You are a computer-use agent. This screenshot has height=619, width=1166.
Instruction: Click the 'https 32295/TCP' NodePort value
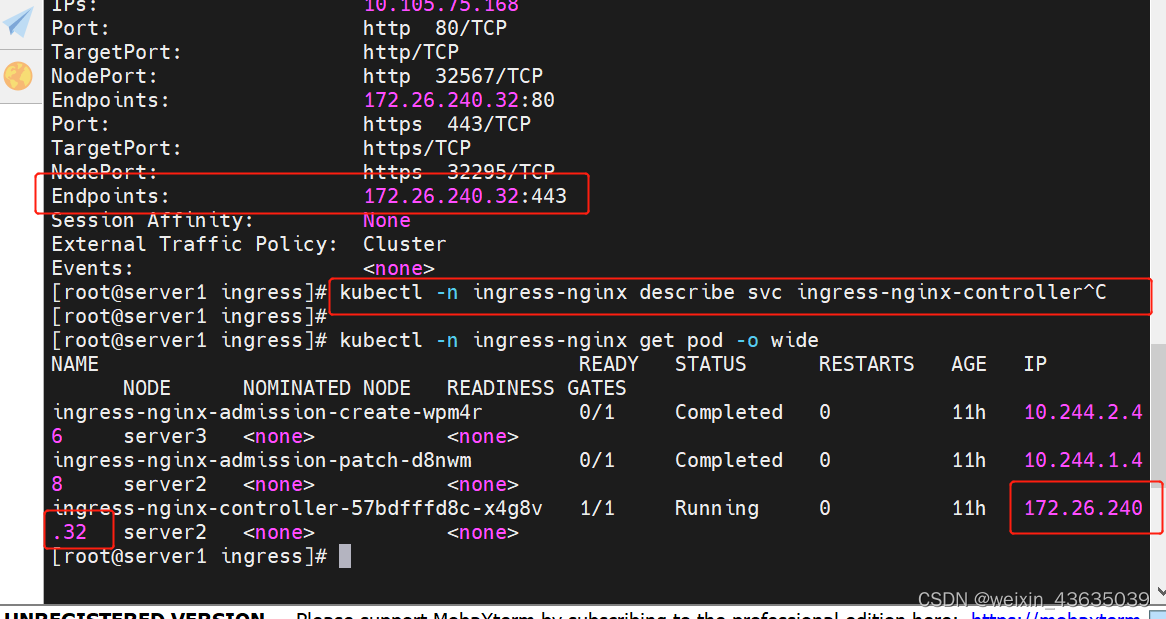point(459,172)
